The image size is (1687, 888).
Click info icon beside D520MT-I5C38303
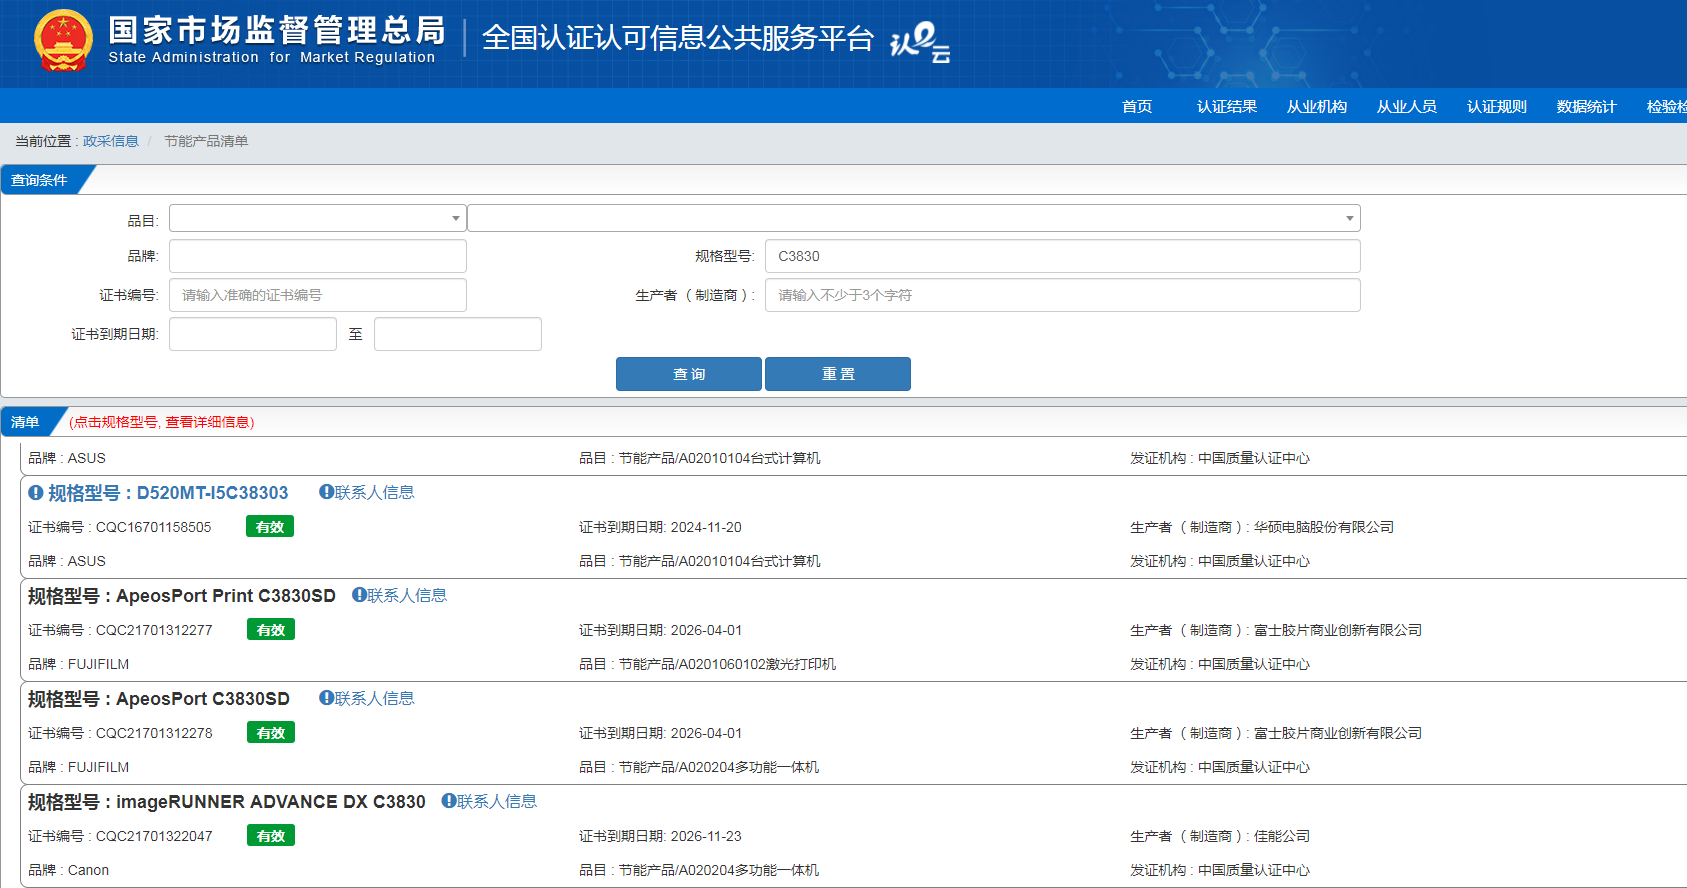pyautogui.click(x=35, y=493)
